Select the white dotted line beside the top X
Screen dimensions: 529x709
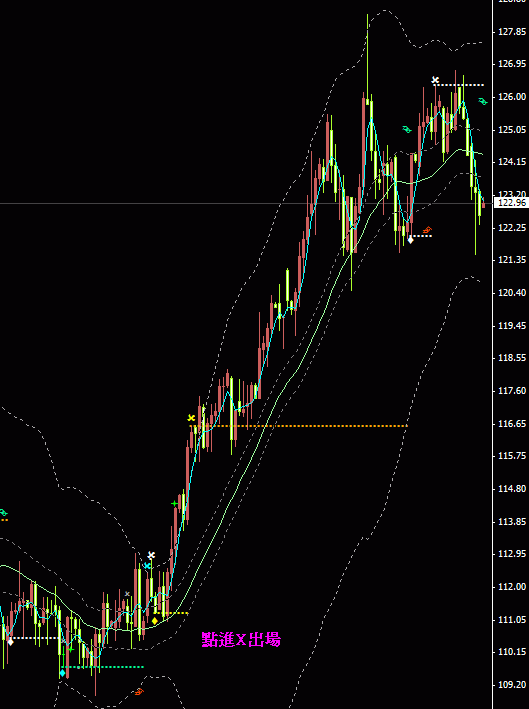tap(459, 85)
